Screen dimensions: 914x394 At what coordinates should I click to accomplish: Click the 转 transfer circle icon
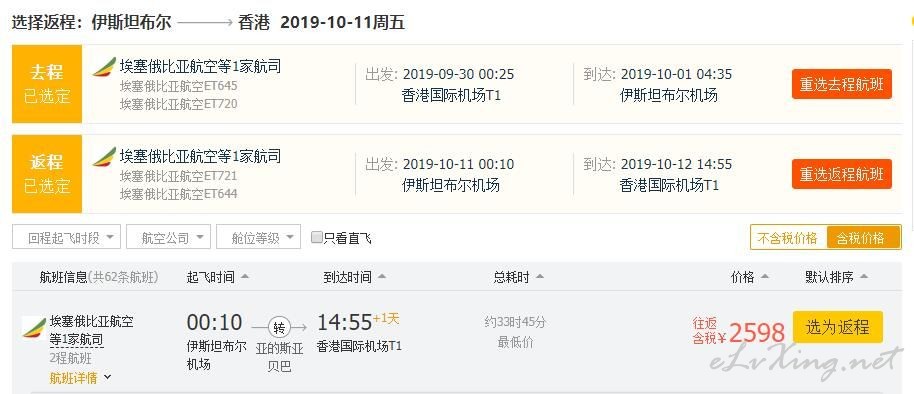pos(279,328)
